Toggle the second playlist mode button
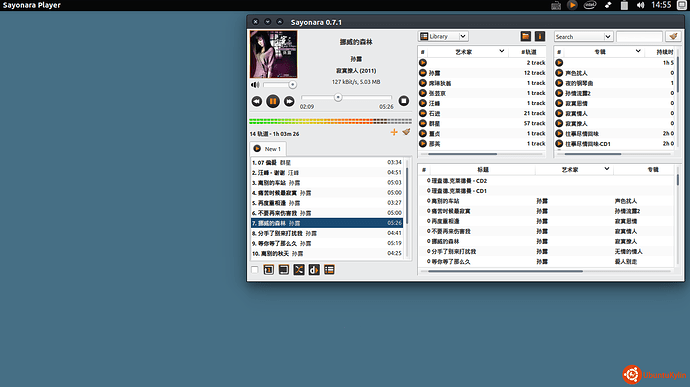Image resolution: width=690 pixels, height=387 pixels. point(284,269)
